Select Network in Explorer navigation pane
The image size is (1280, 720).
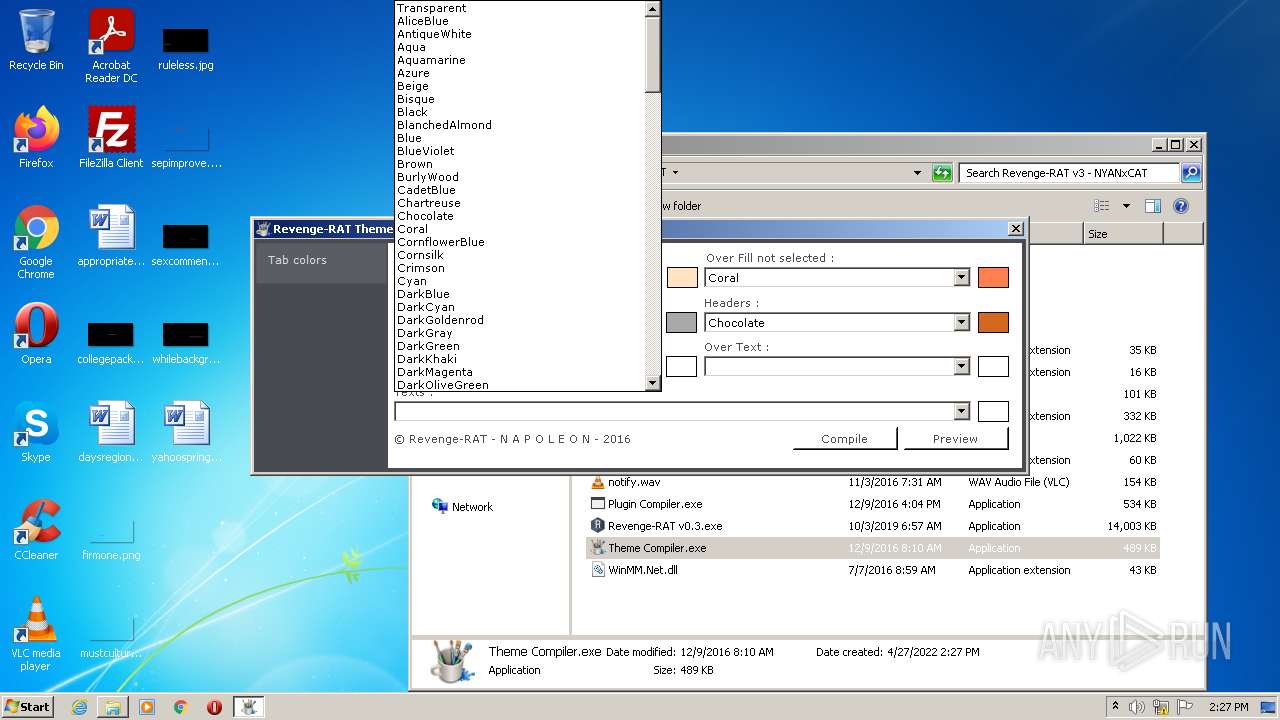[462, 507]
